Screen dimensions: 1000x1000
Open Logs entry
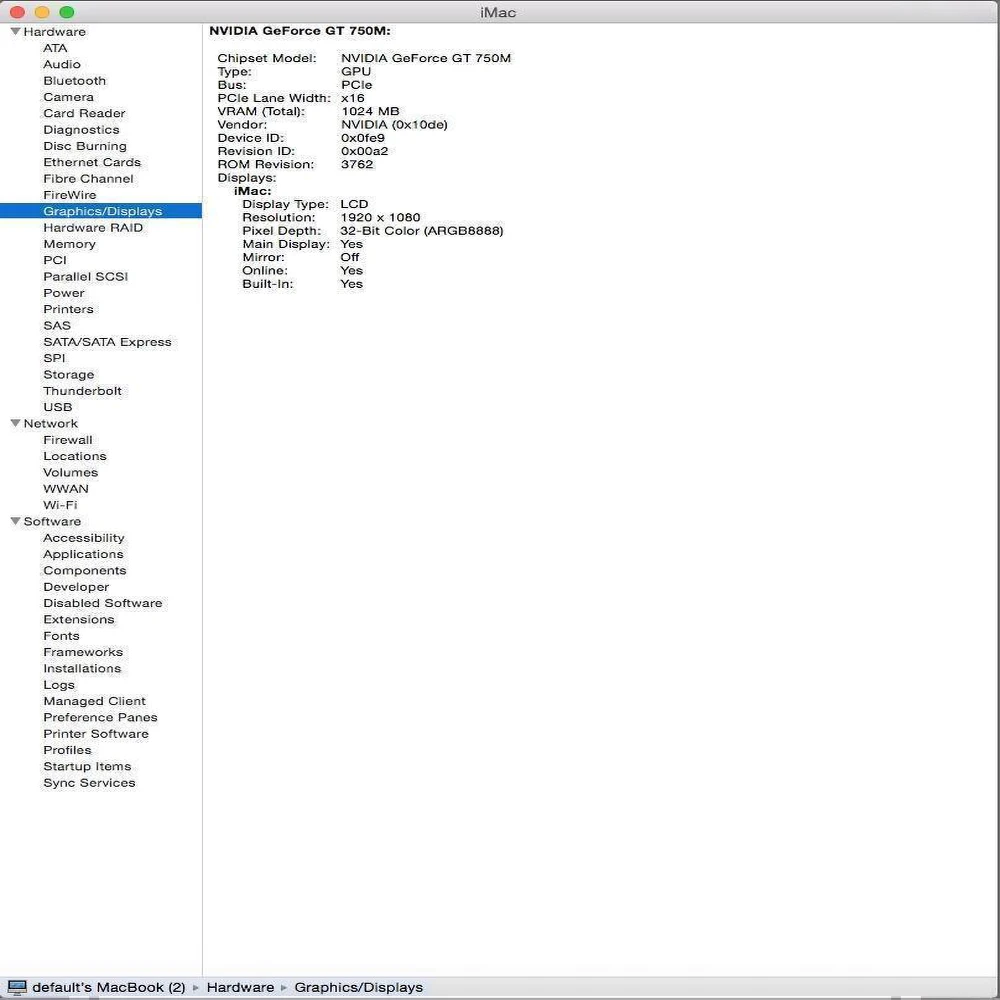[x=59, y=685]
